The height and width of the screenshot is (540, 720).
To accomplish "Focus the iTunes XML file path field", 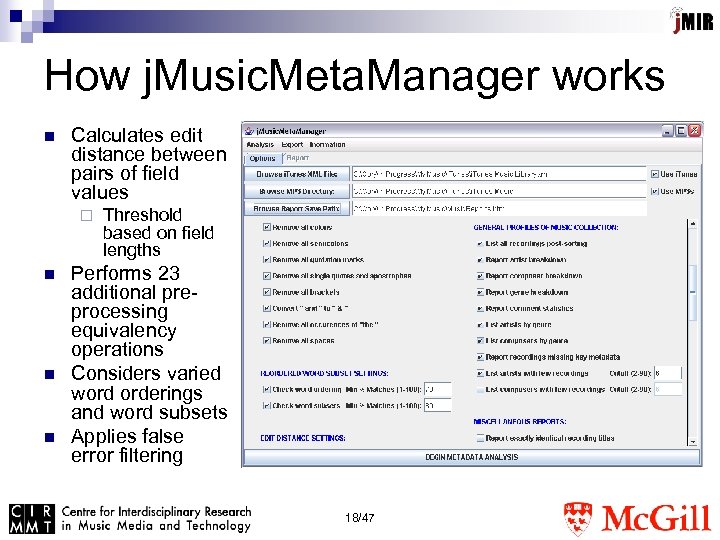I will coord(499,174).
